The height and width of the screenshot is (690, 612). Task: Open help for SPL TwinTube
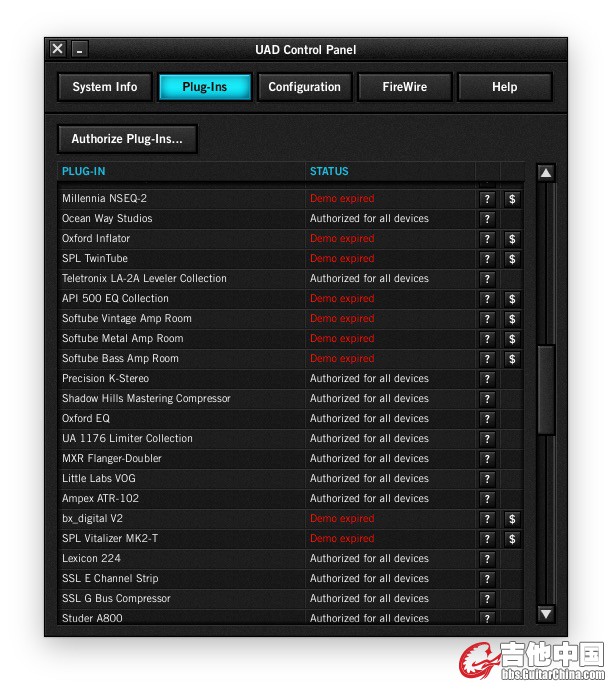pyautogui.click(x=487, y=259)
